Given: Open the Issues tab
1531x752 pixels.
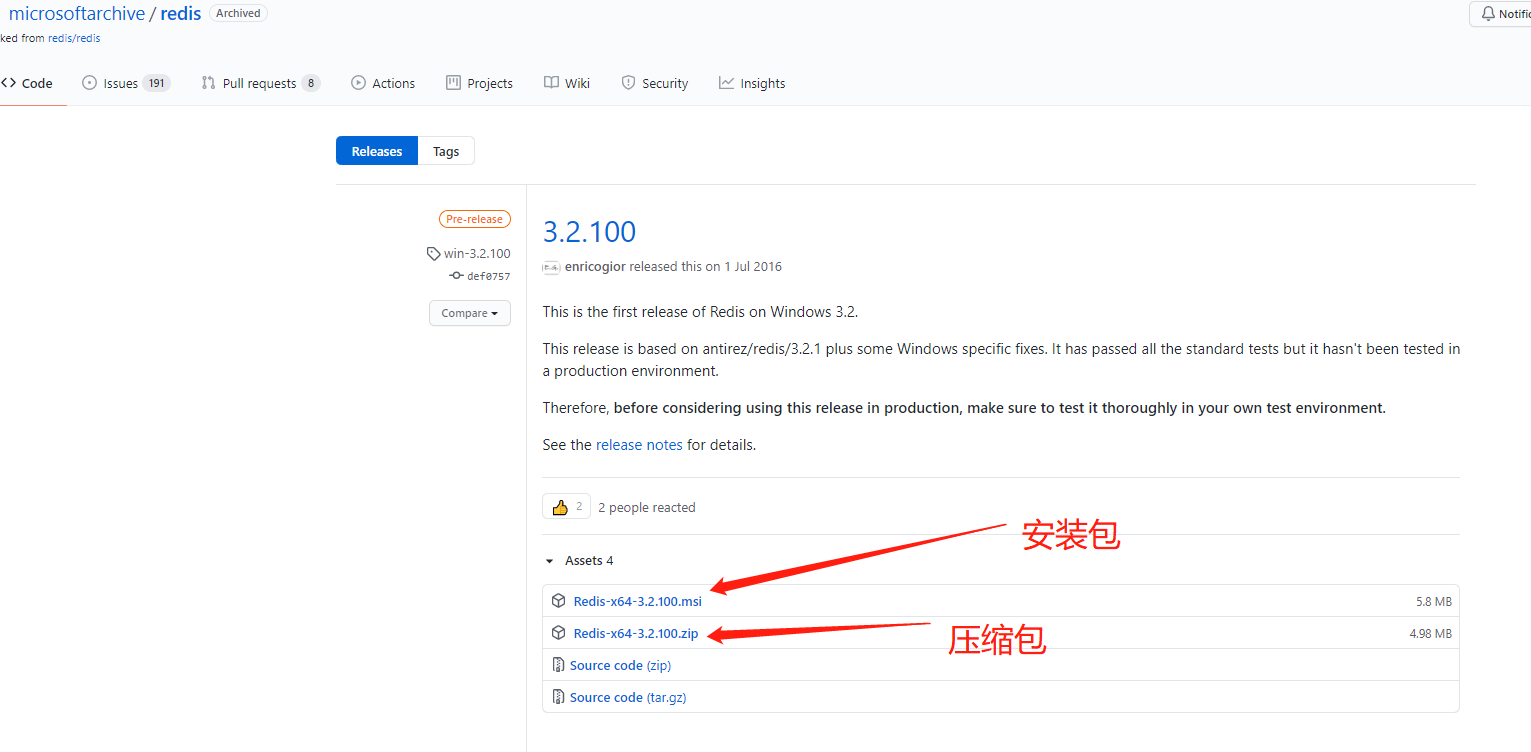Looking at the screenshot, I should (126, 83).
